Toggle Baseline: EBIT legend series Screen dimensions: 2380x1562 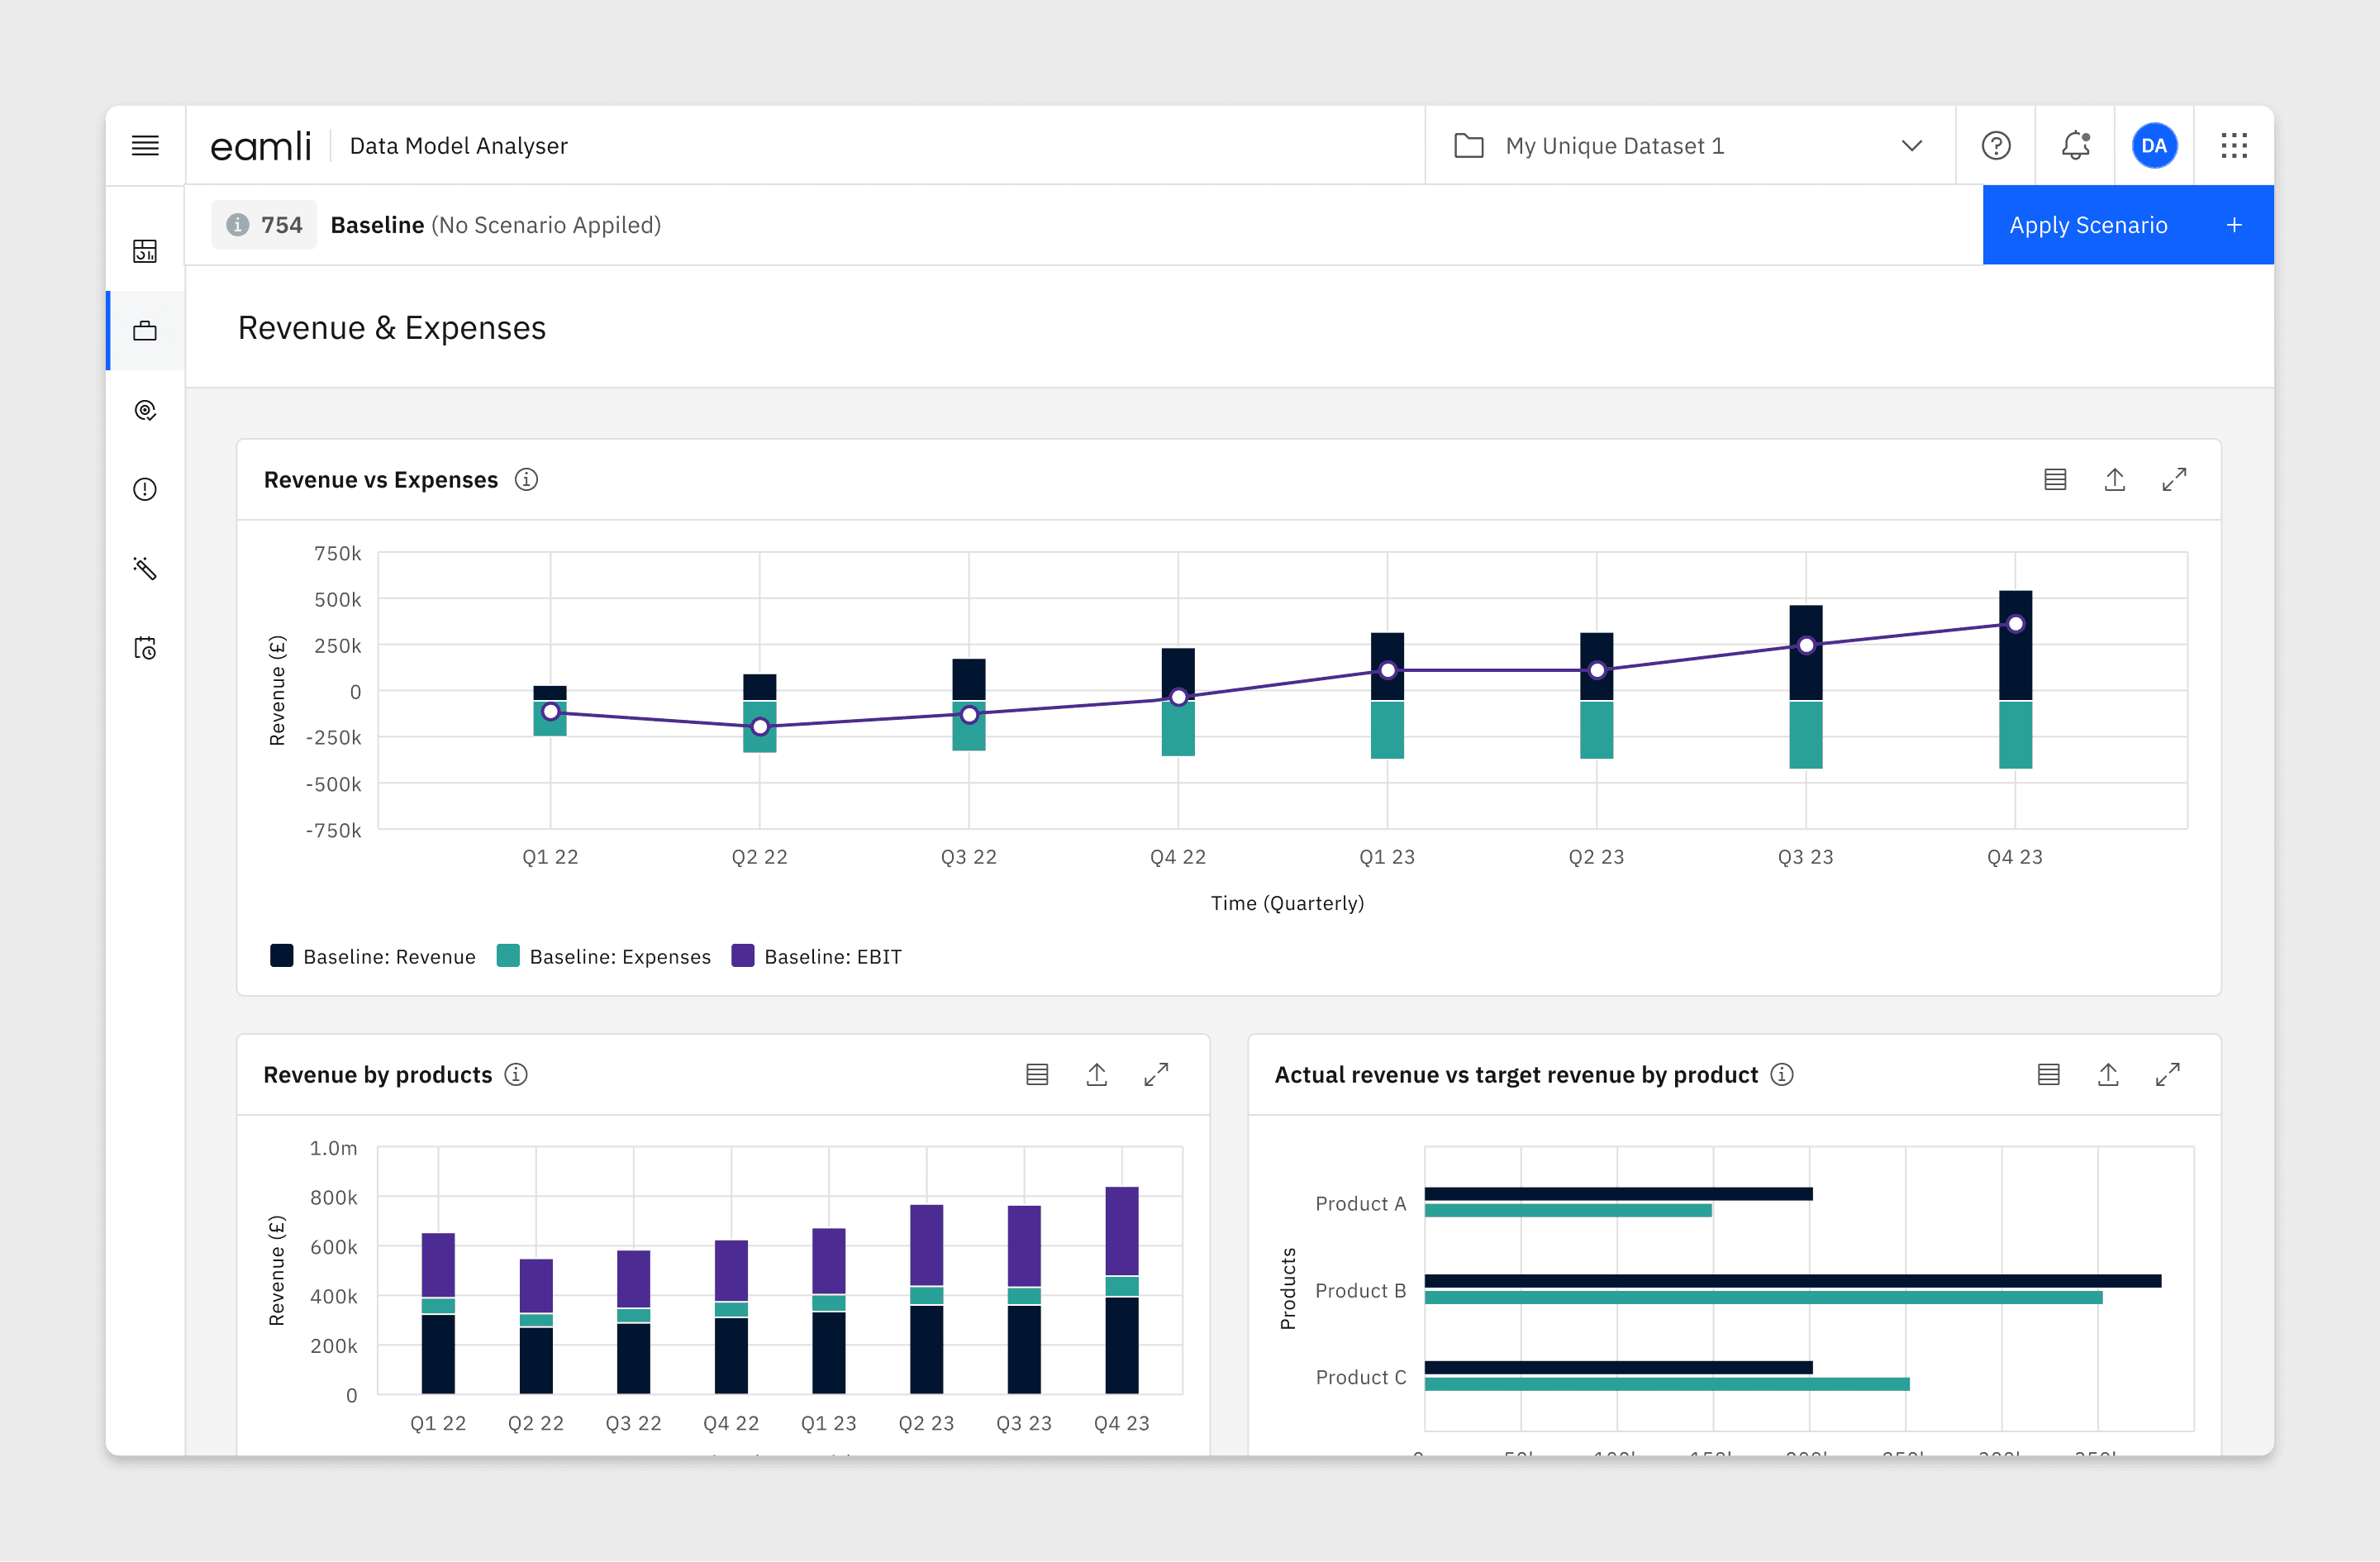[817, 956]
